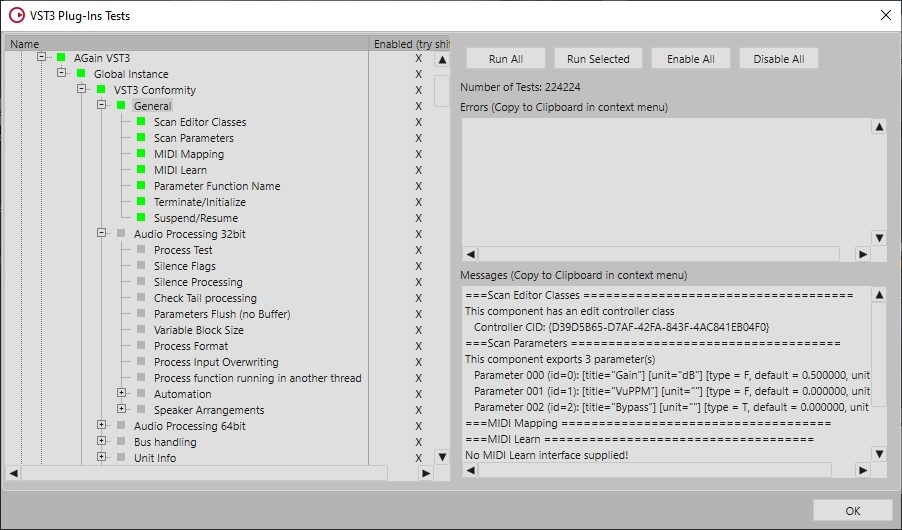Click the Enabled column header
The width and height of the screenshot is (902, 530).
coord(410,44)
